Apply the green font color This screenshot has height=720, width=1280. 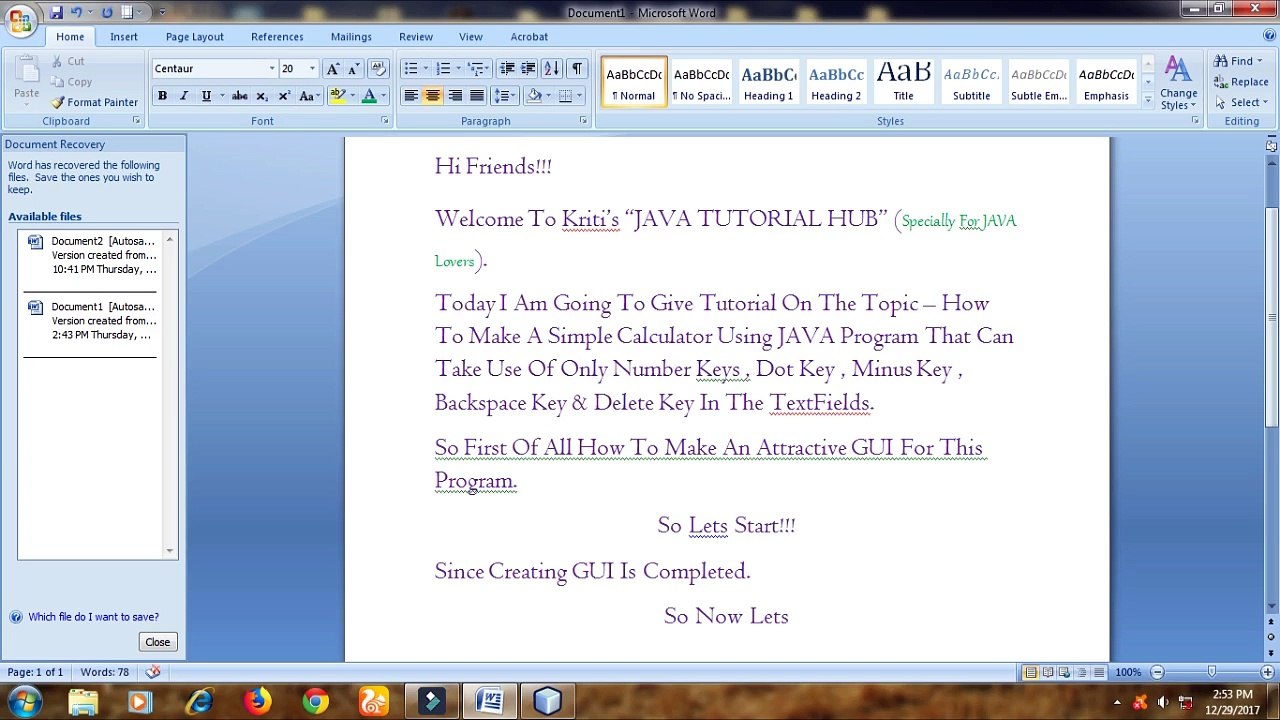coord(369,96)
